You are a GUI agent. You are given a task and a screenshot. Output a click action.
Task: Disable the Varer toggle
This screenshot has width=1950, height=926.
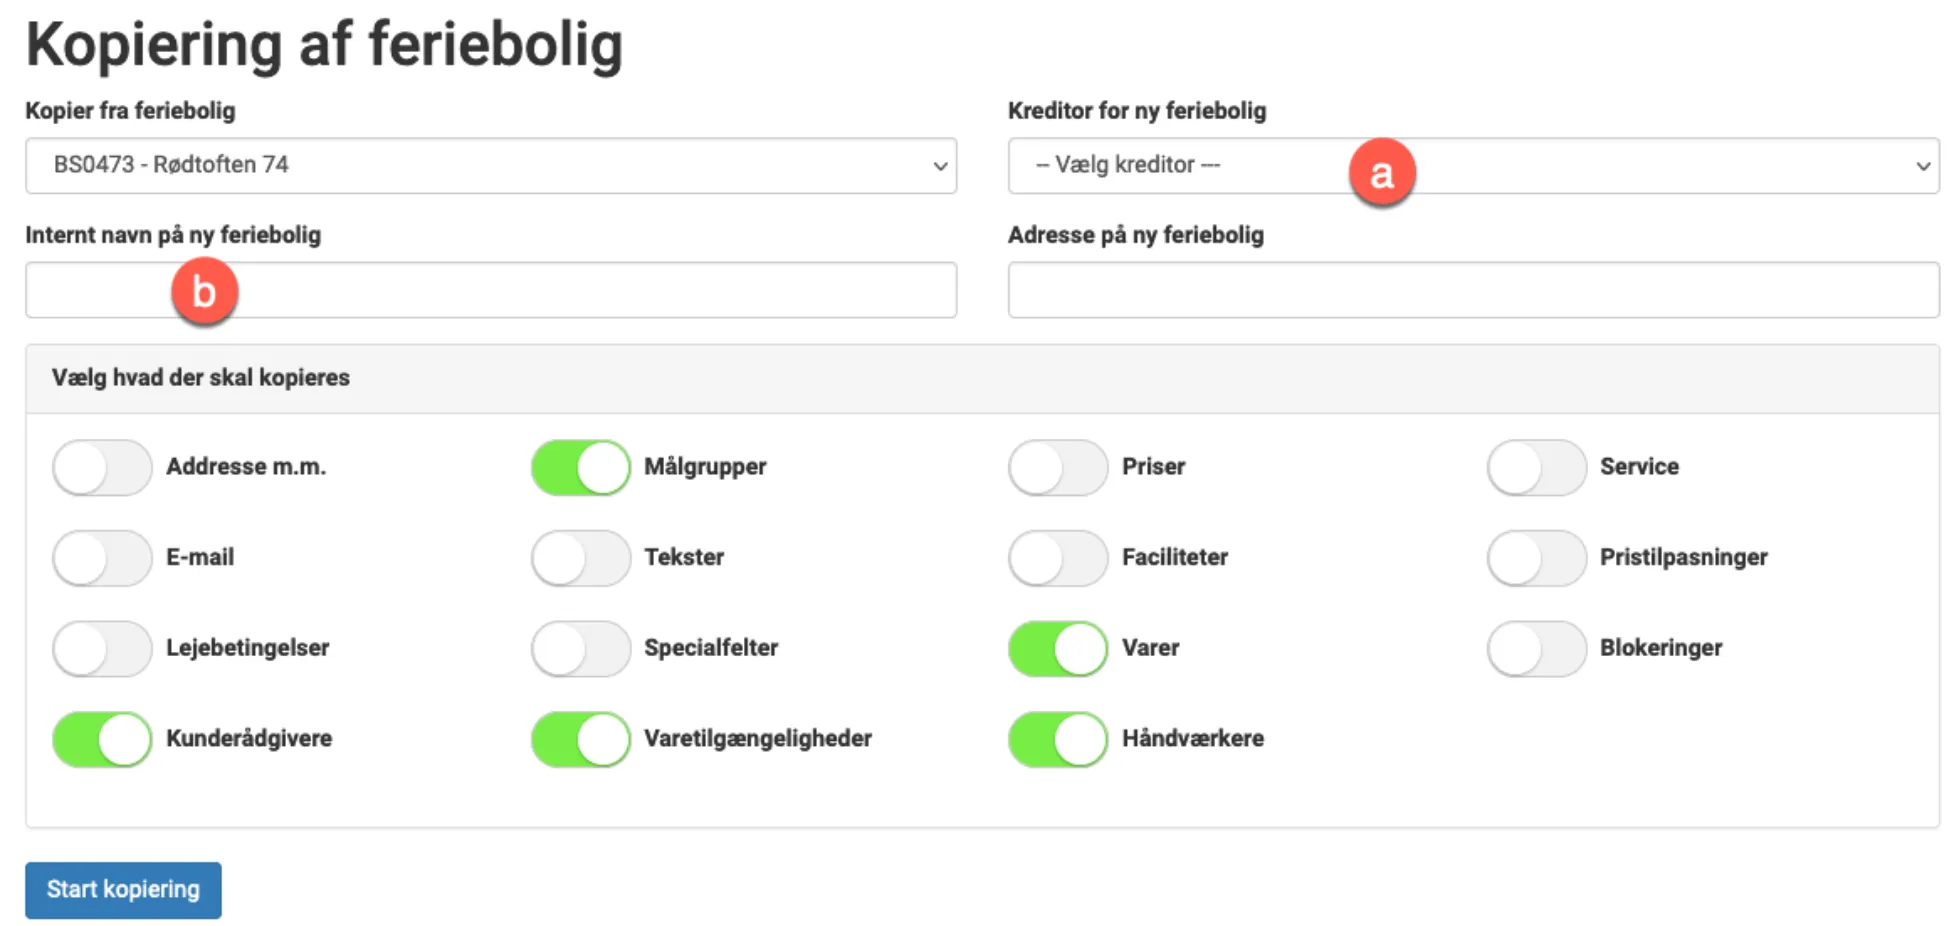coord(1057,648)
